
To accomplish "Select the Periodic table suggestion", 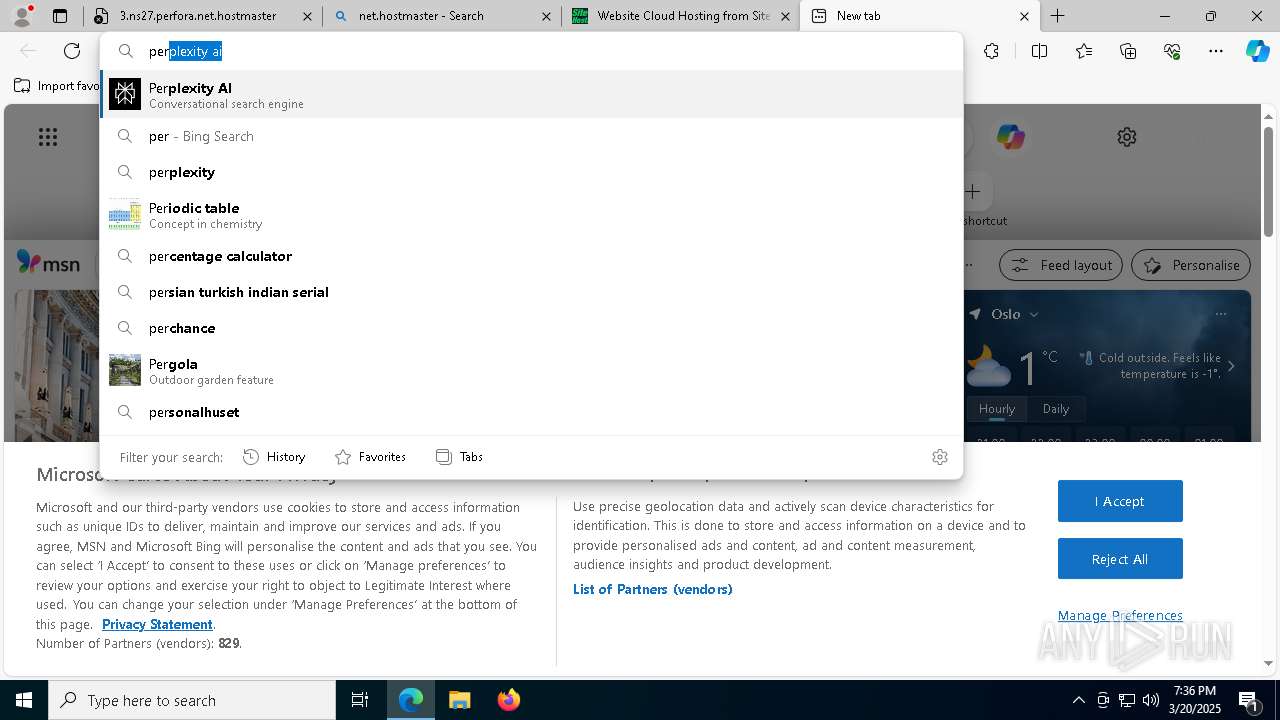I will pos(531,215).
